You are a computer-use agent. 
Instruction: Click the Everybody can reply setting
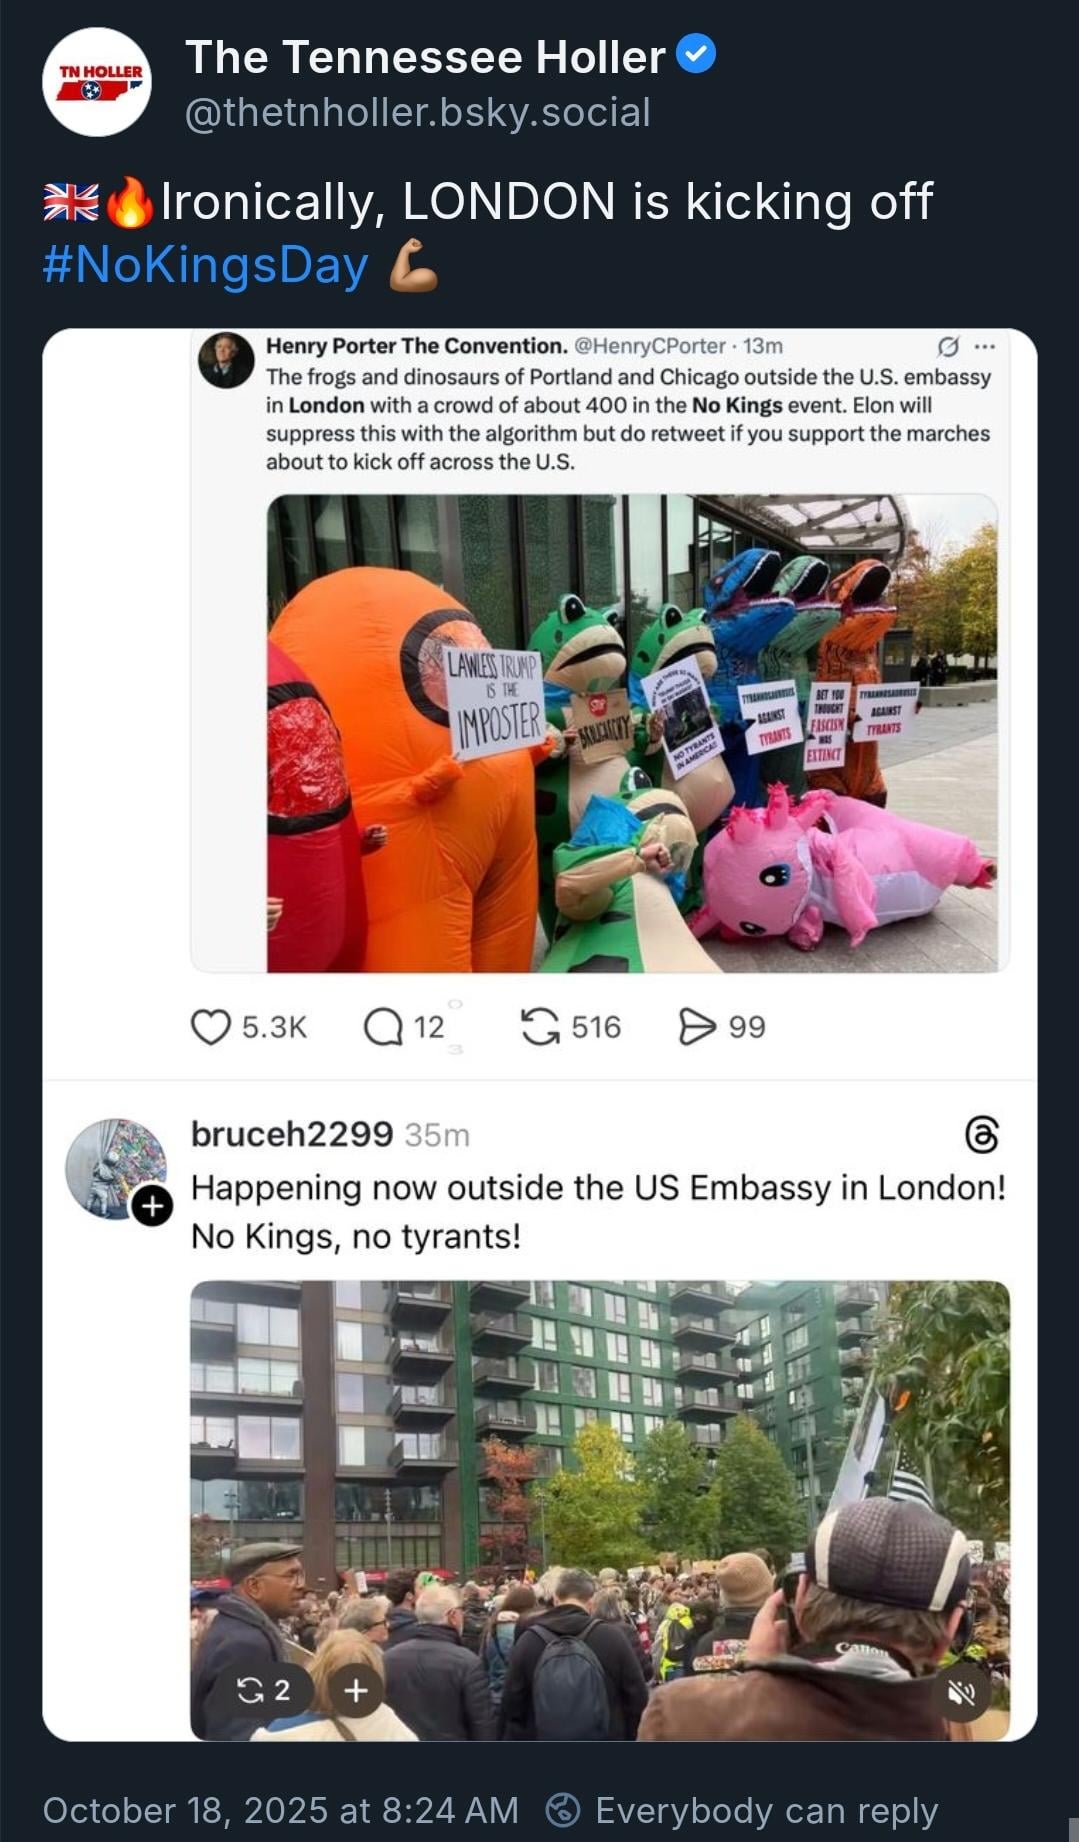[742, 1810]
